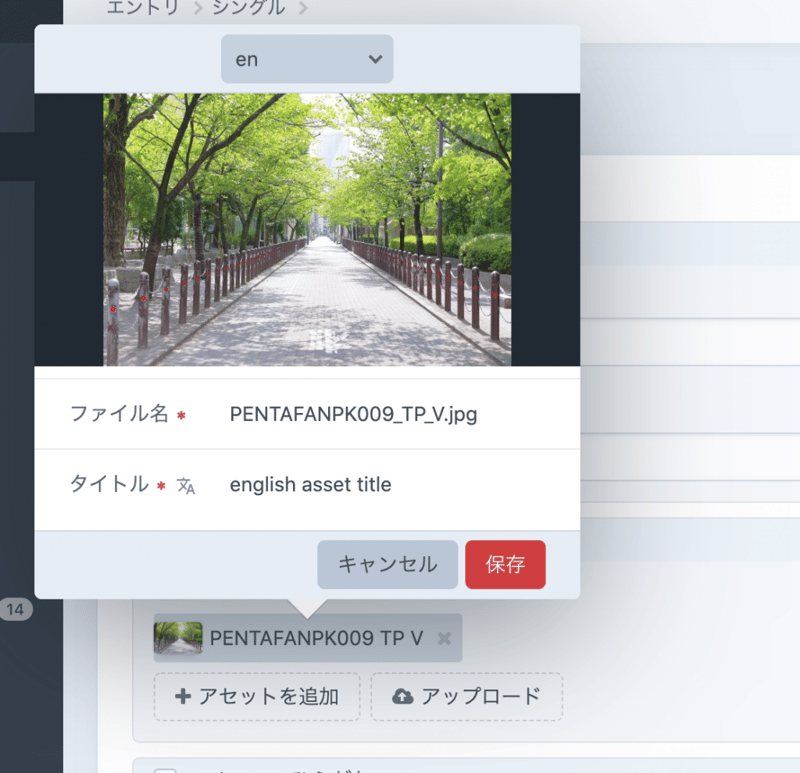The width and height of the screenshot is (800, 773).
Task: Go to エントリ in the breadcrumb
Action: (143, 9)
